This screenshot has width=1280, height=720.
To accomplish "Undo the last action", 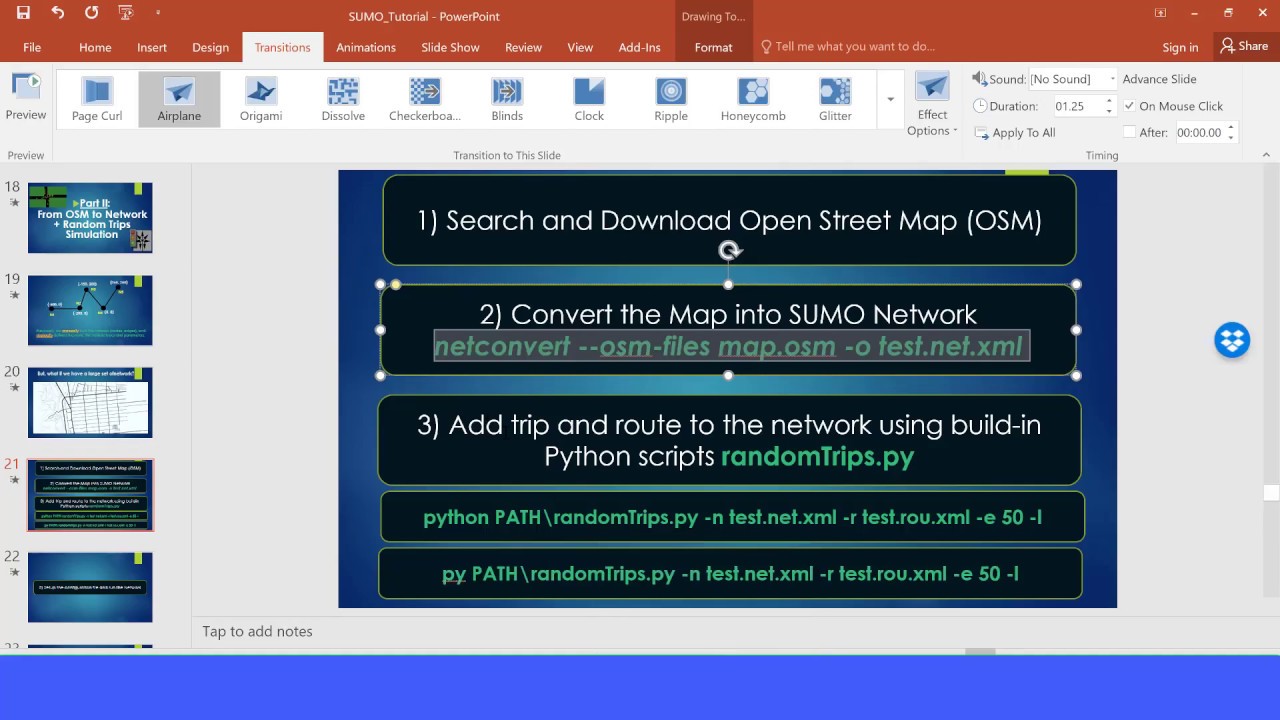I will 57,14.
